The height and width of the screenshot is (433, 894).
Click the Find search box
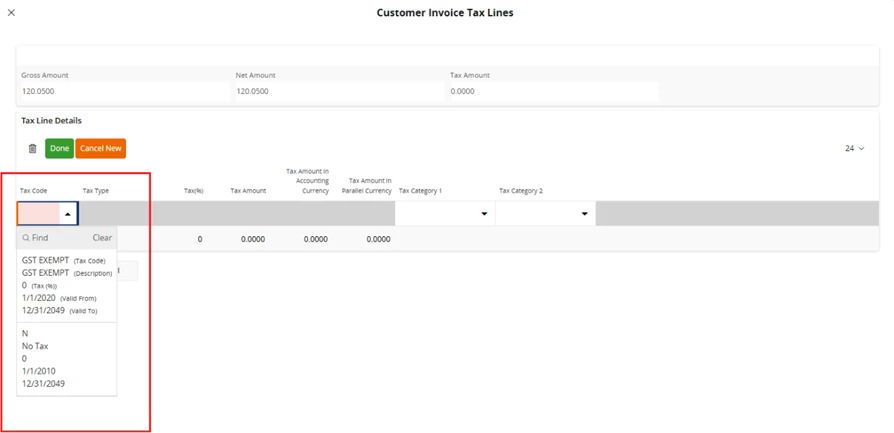click(54, 237)
